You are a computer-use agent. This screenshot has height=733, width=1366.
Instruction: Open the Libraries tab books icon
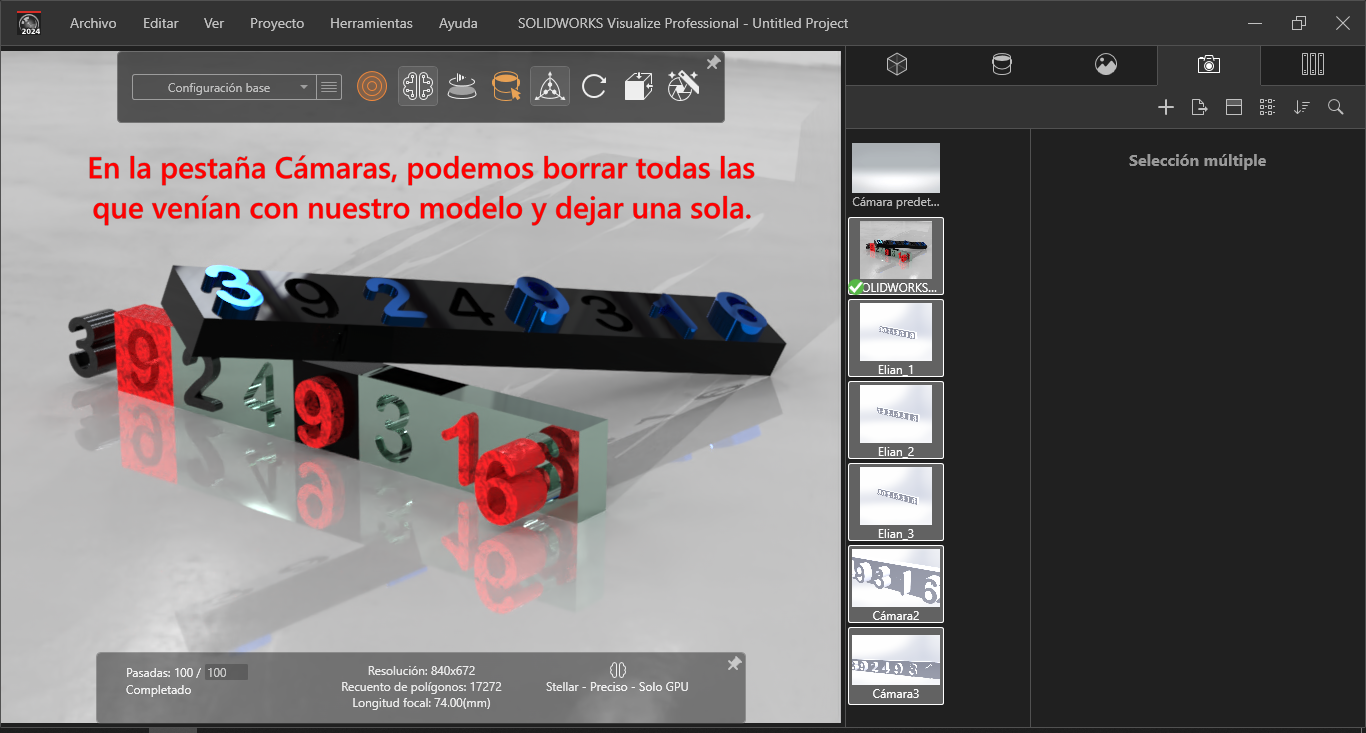click(x=1313, y=64)
